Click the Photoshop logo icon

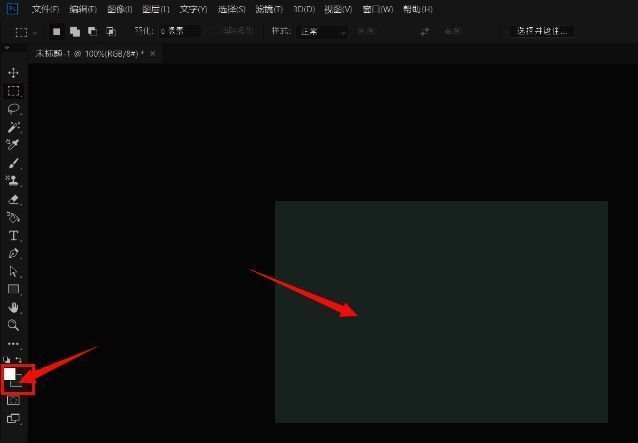[13, 9]
